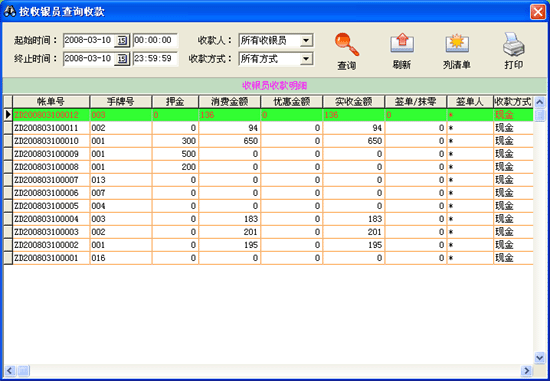Click the 实收金额 column header
The image size is (550, 381).
pos(354,102)
